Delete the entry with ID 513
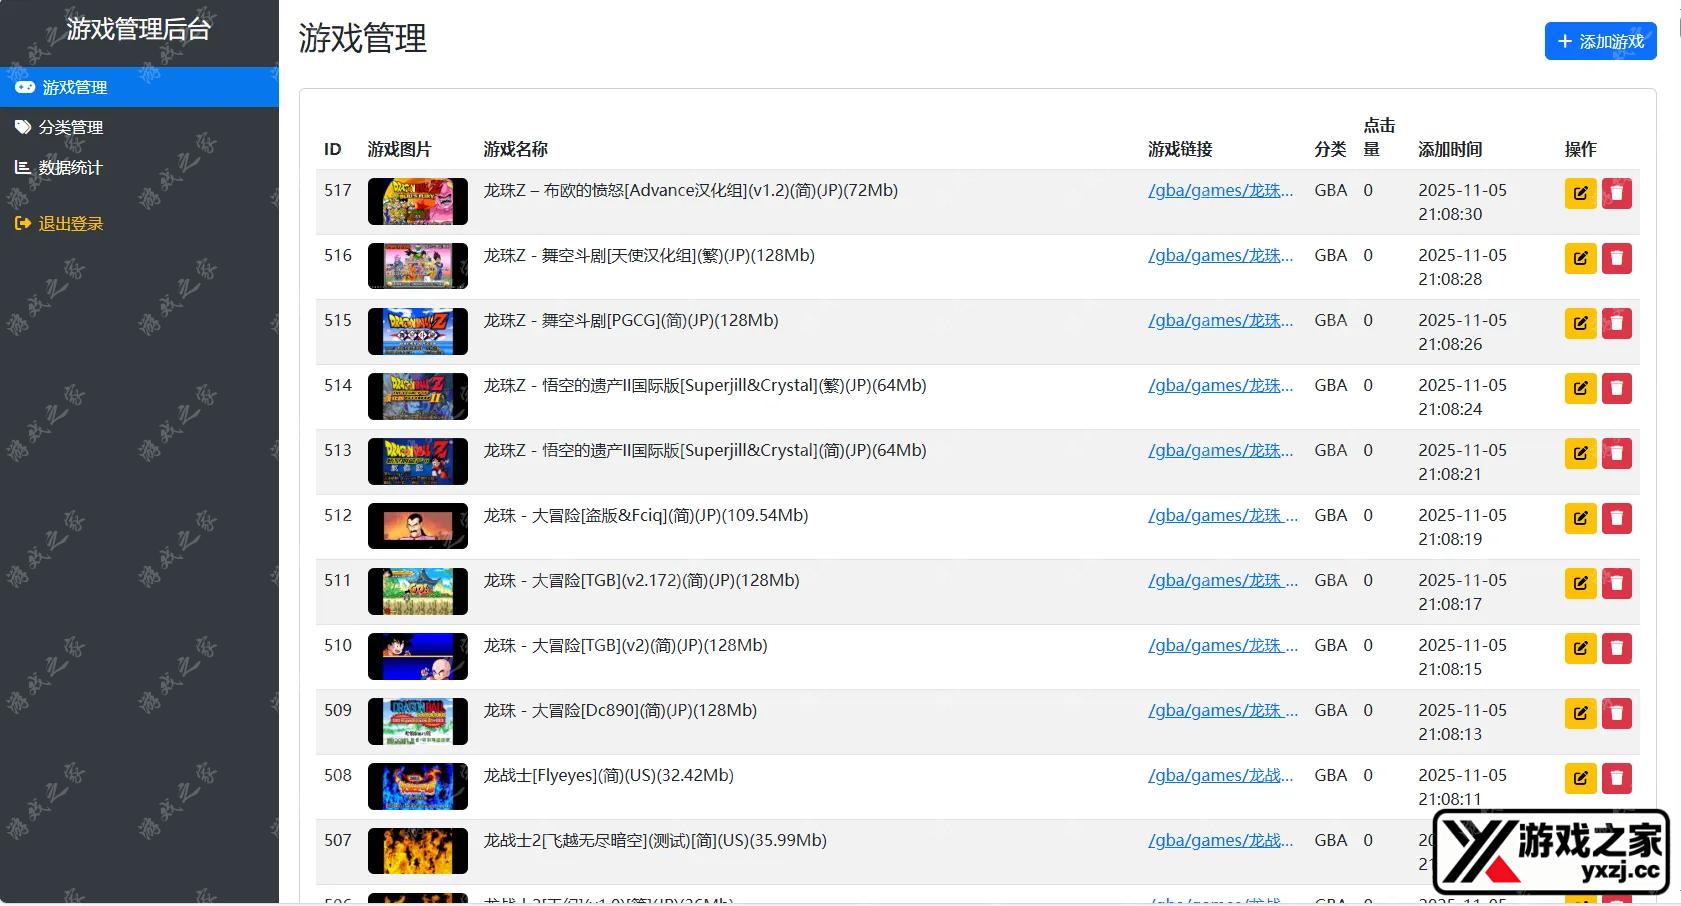 (1616, 454)
